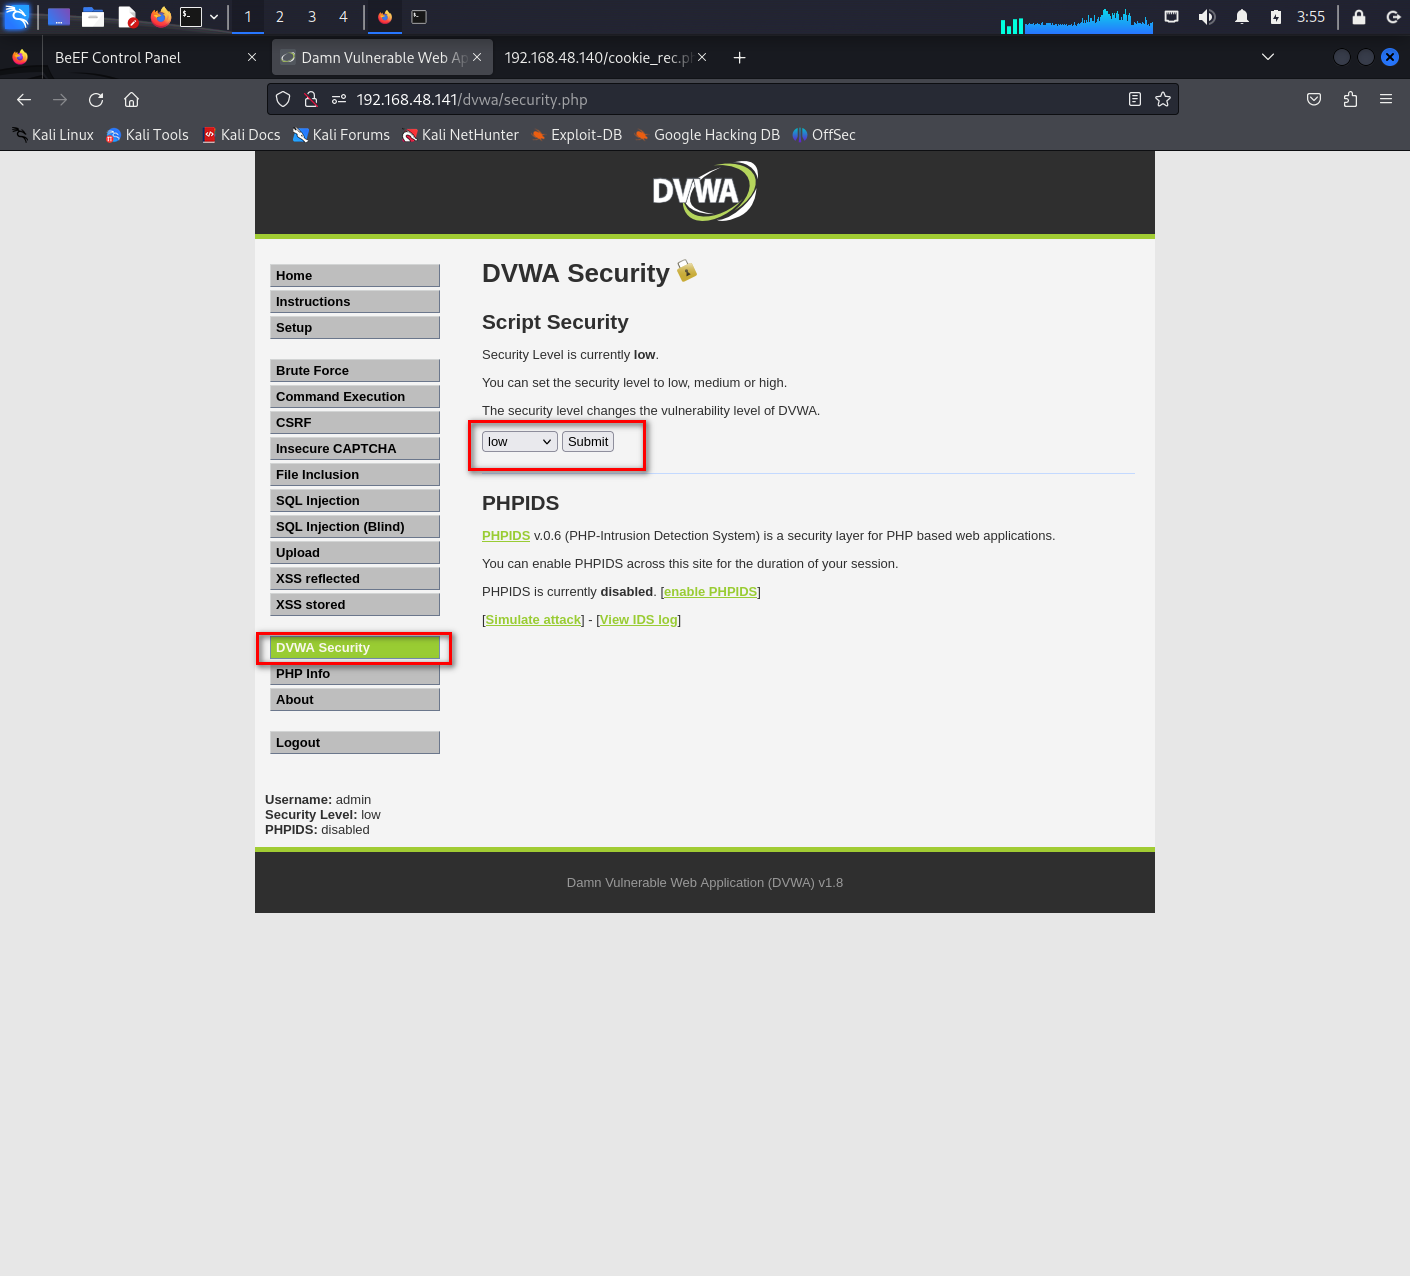Image resolution: width=1410 pixels, height=1276 pixels.
Task: Click the tracking protection shield icon
Action: tap(283, 99)
